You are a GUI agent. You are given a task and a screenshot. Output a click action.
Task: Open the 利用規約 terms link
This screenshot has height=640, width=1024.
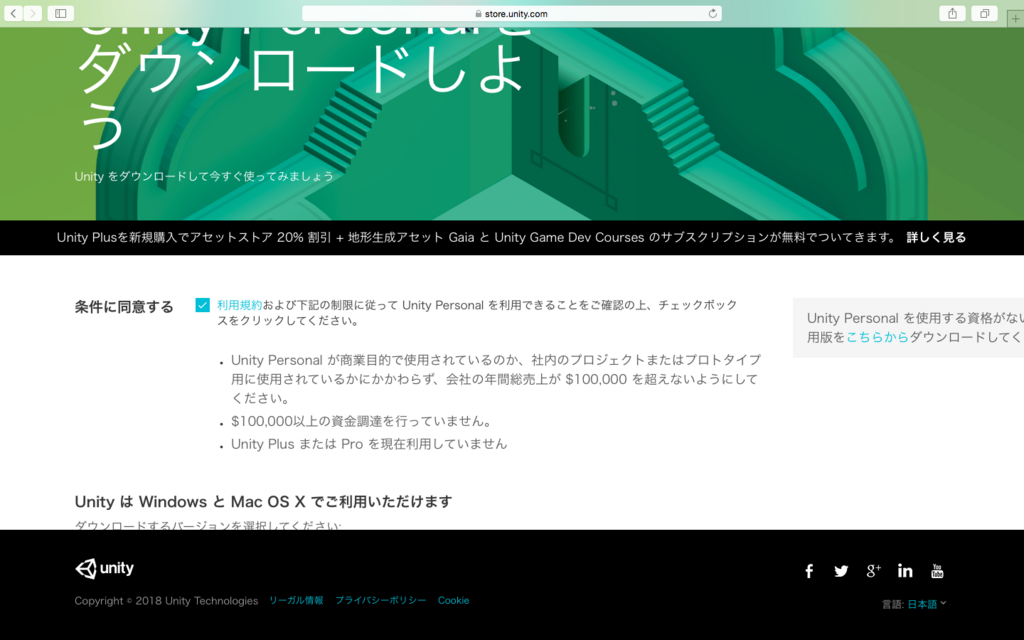click(x=239, y=305)
